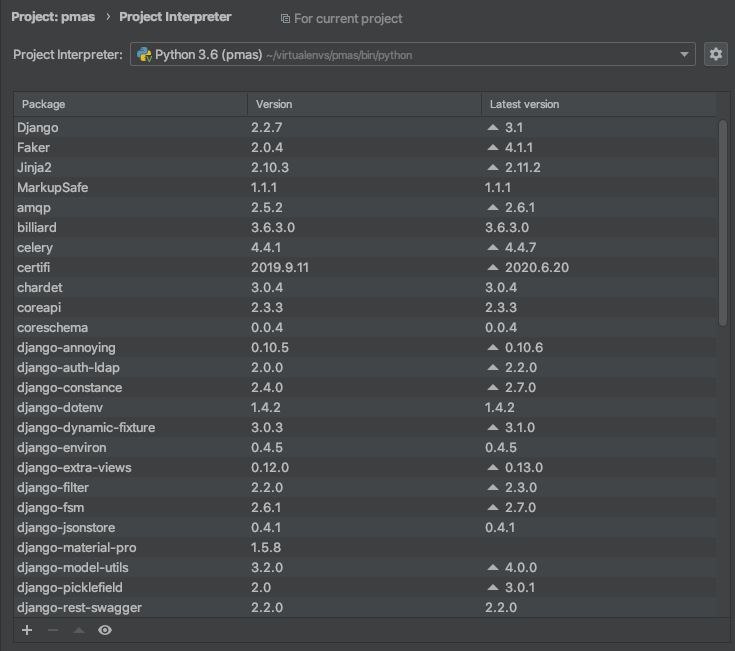This screenshot has height=651, width=735.
Task: Click the Project: pmas breadcrumb
Action: click(53, 17)
